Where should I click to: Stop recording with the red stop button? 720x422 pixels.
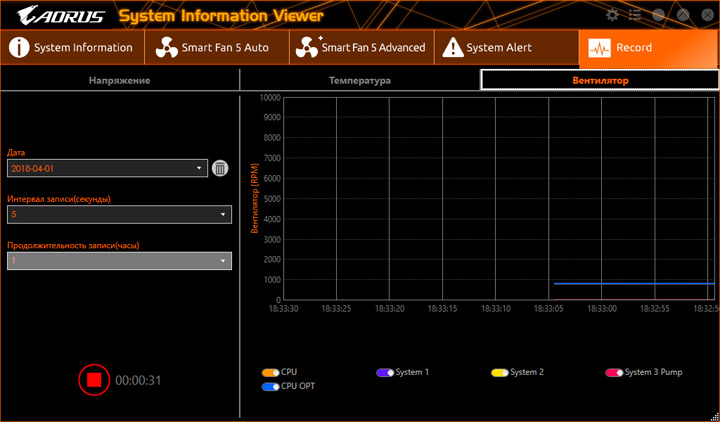pos(94,380)
